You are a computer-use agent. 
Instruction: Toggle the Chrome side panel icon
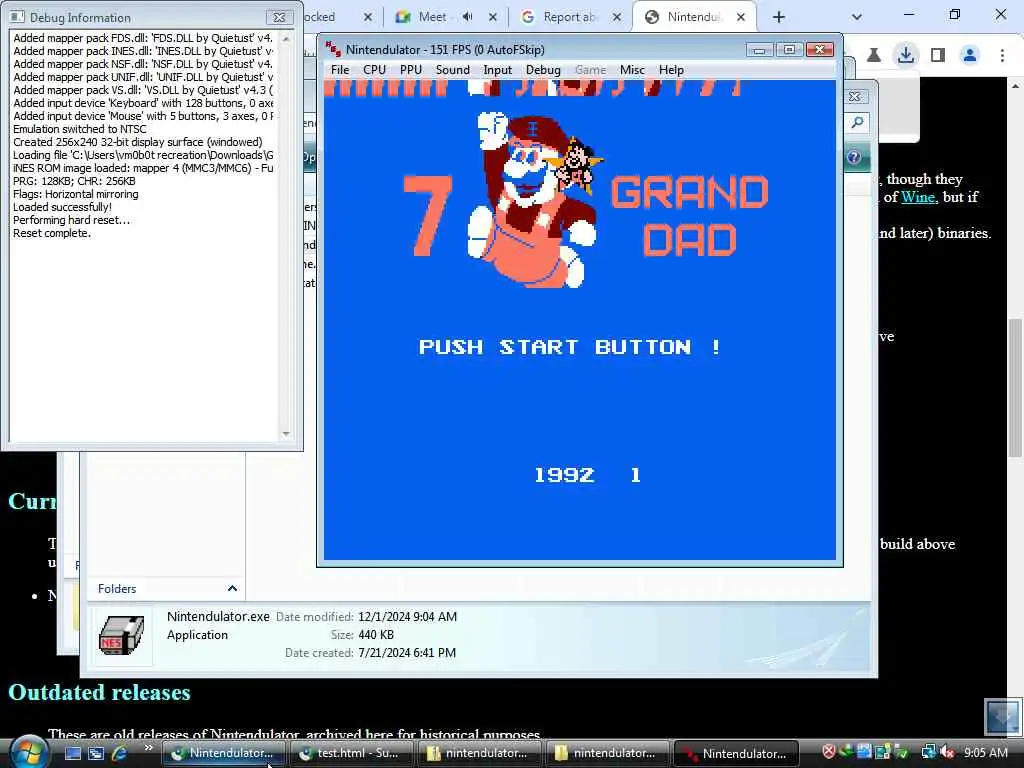point(938,56)
